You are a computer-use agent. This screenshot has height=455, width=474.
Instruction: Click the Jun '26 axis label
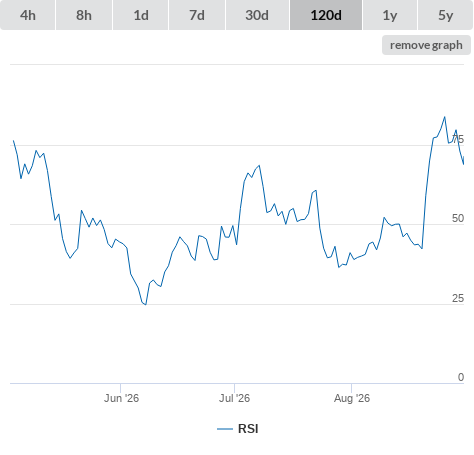pos(121,398)
